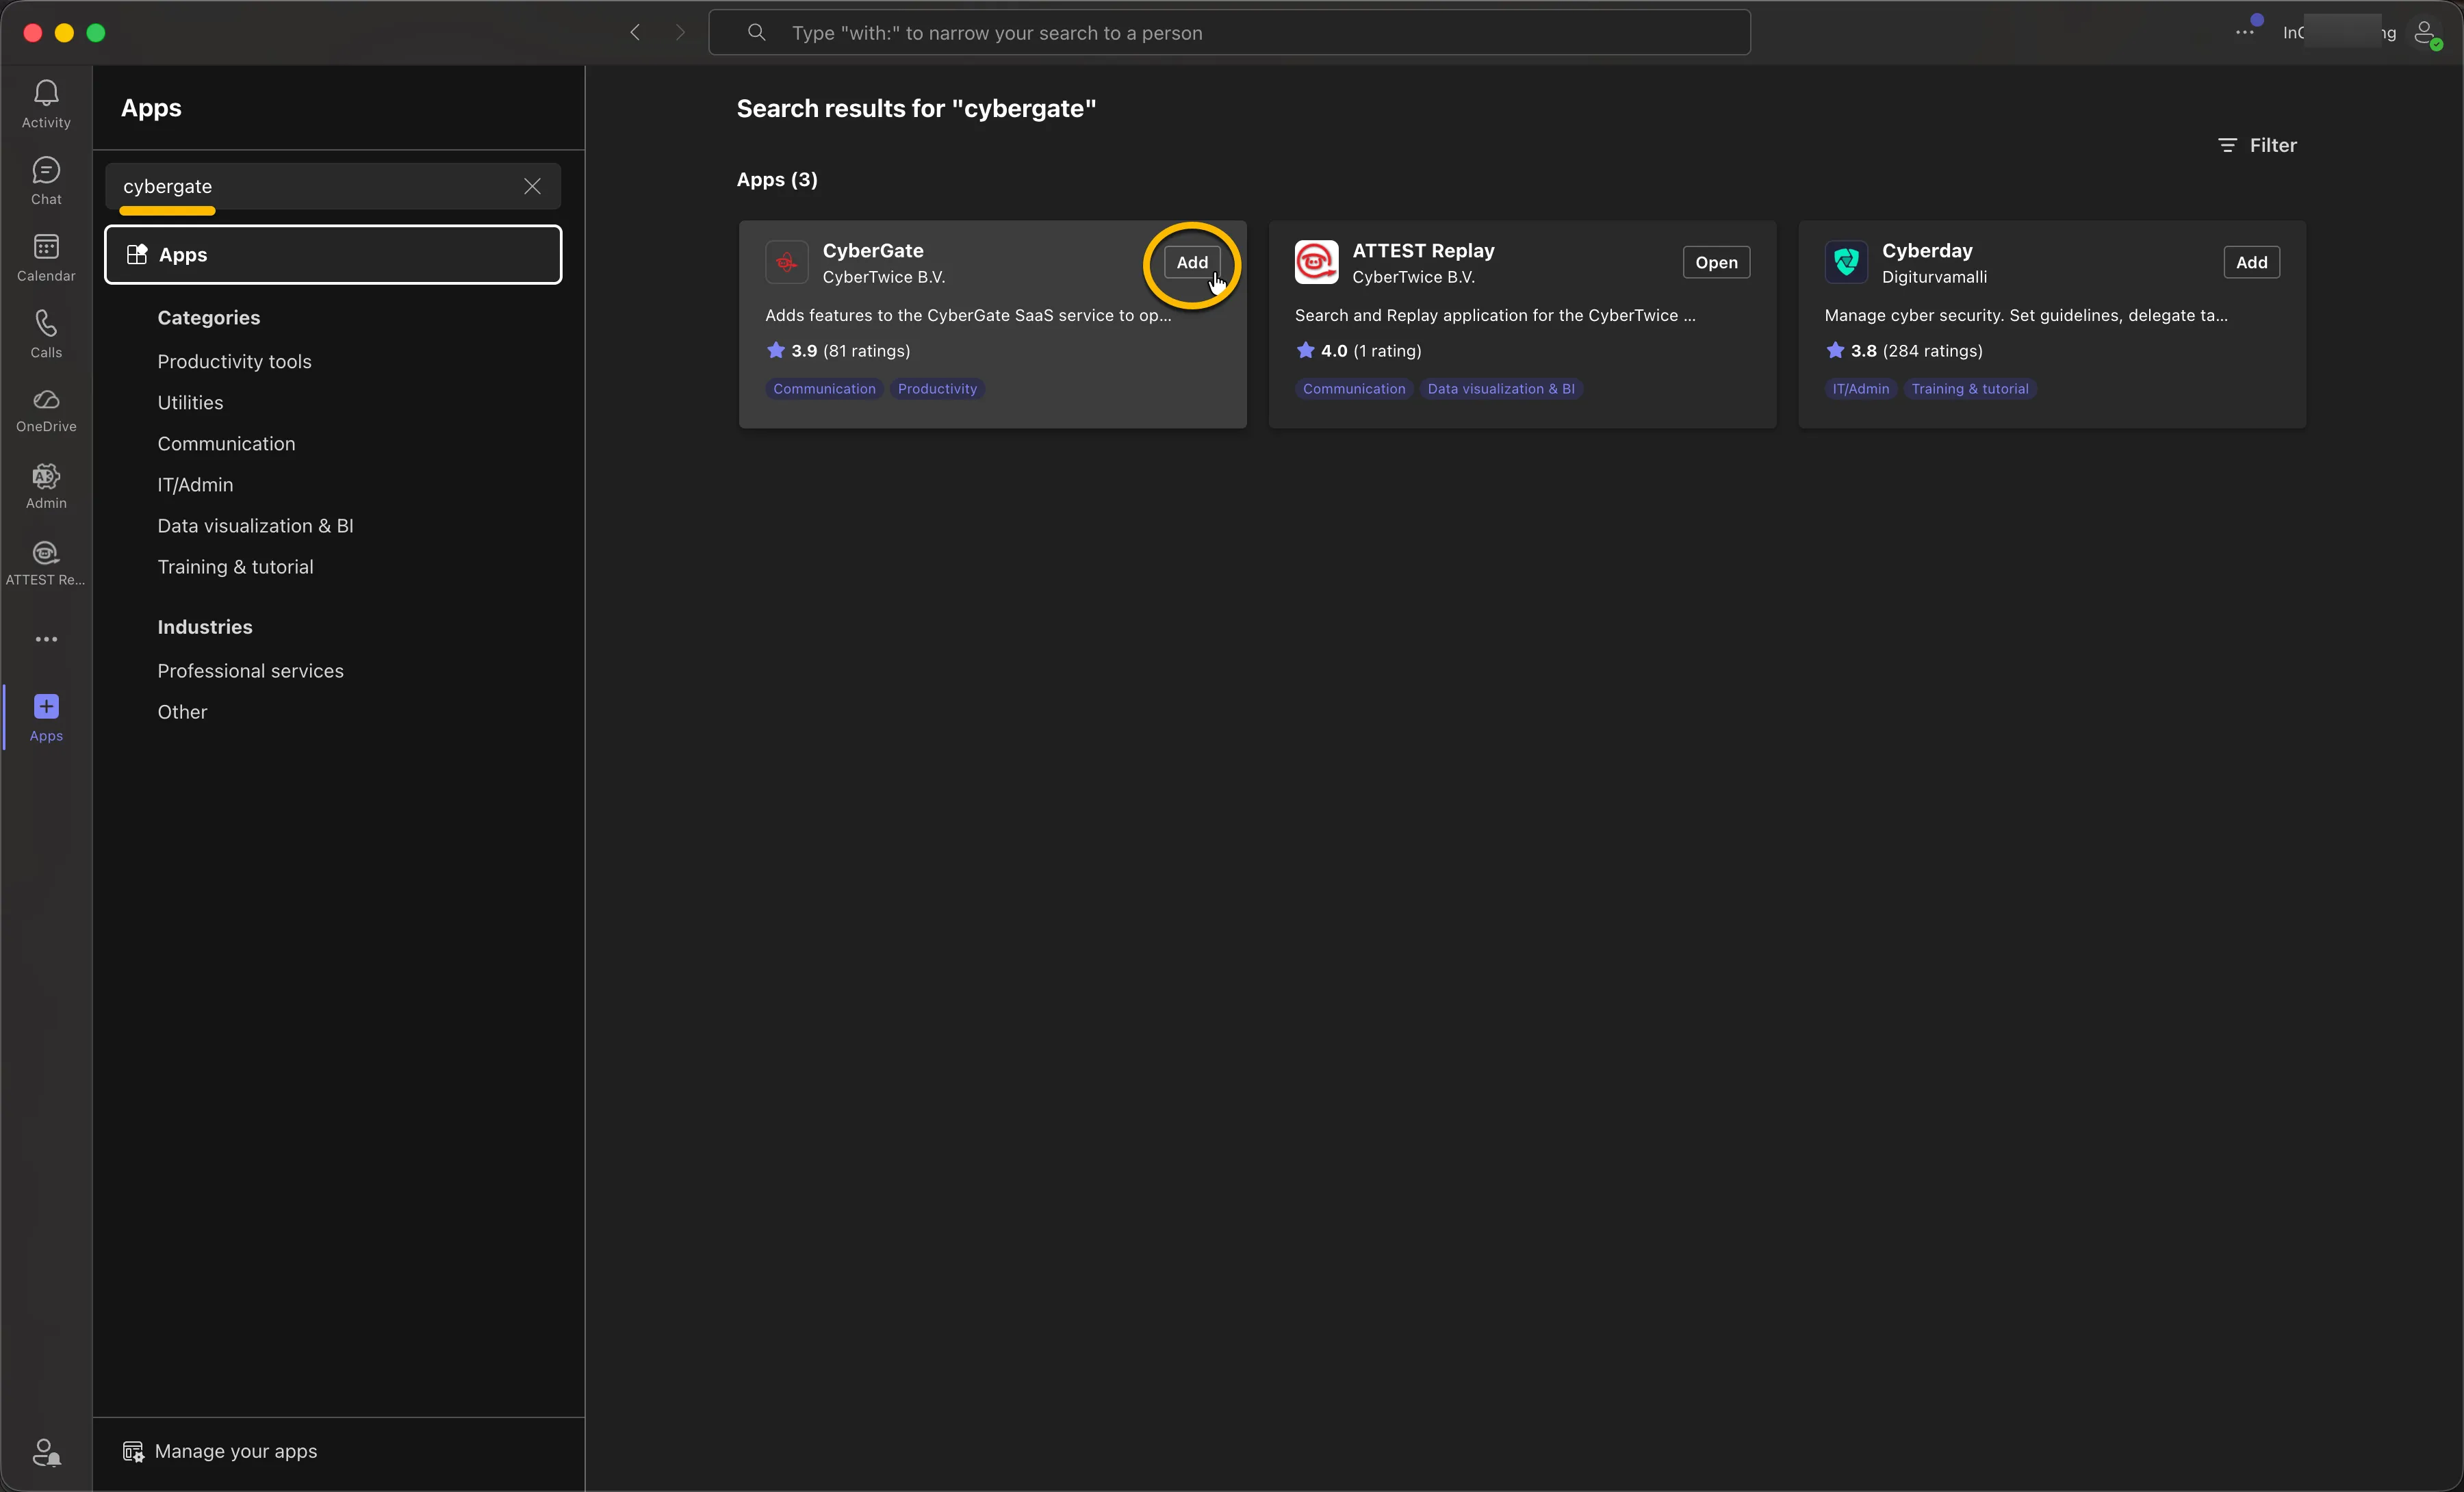
Task: Click the Cyberday app logo
Action: 1846,262
